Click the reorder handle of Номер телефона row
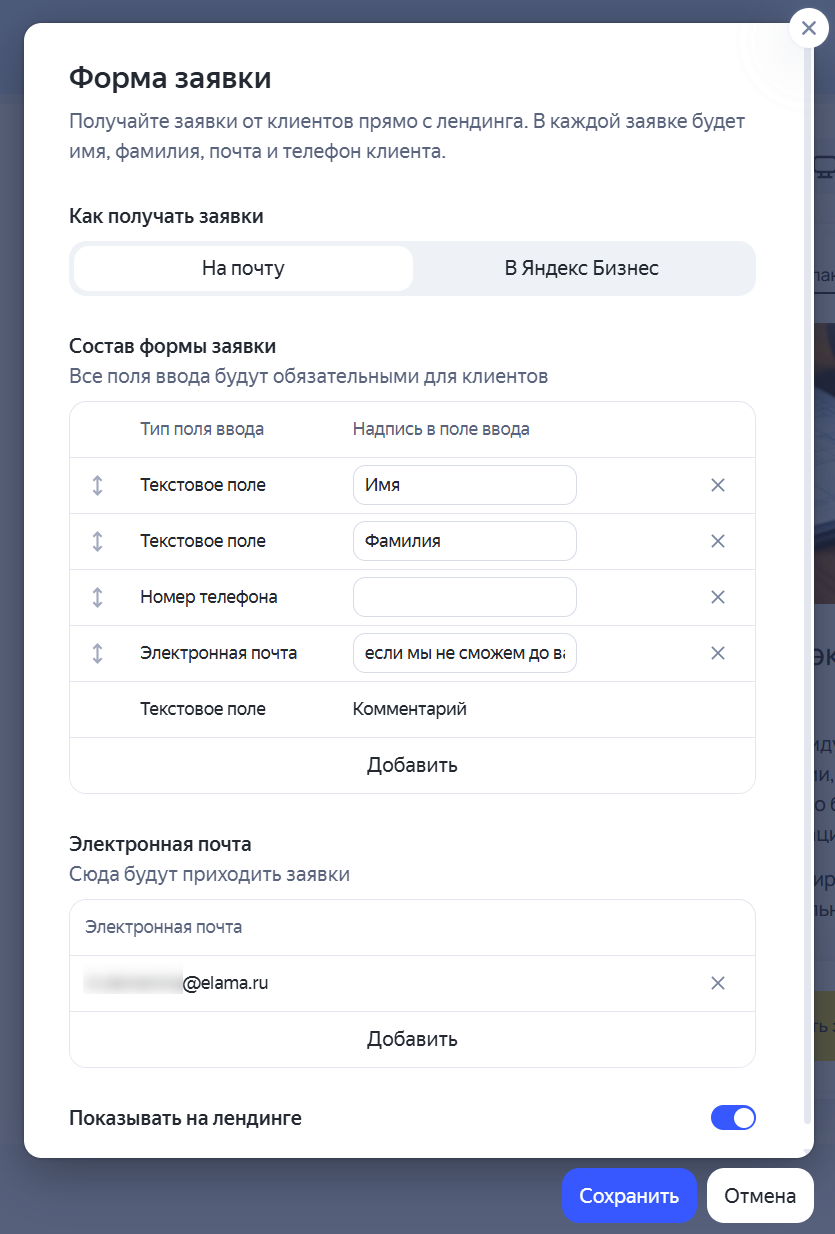Image resolution: width=835 pixels, height=1234 pixels. pyautogui.click(x=97, y=597)
